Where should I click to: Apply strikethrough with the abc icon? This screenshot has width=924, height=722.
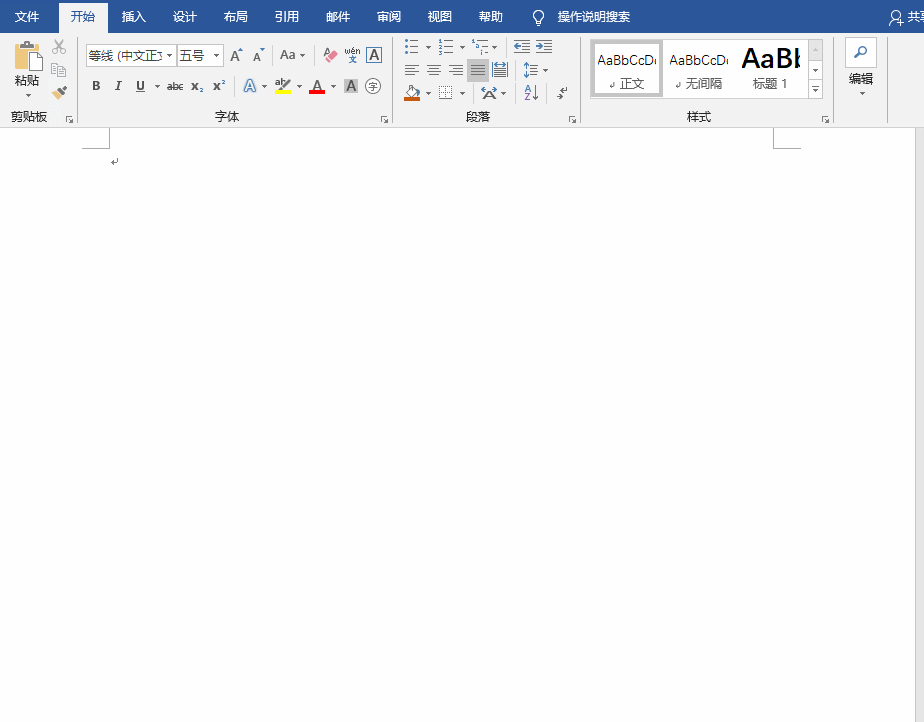click(175, 86)
